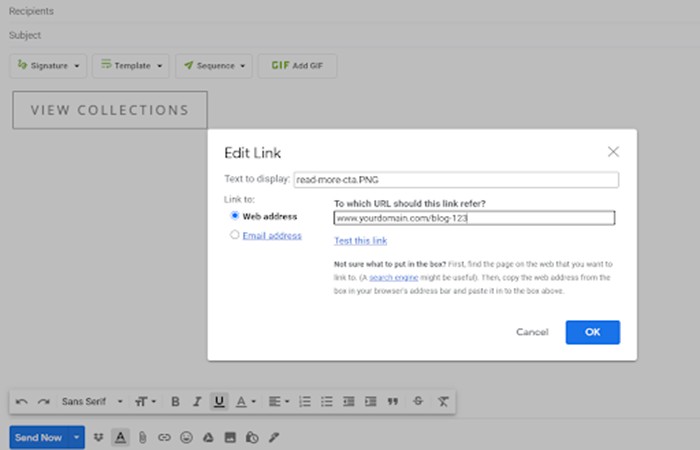Click the 'Test this link' hyperlink

(360, 240)
